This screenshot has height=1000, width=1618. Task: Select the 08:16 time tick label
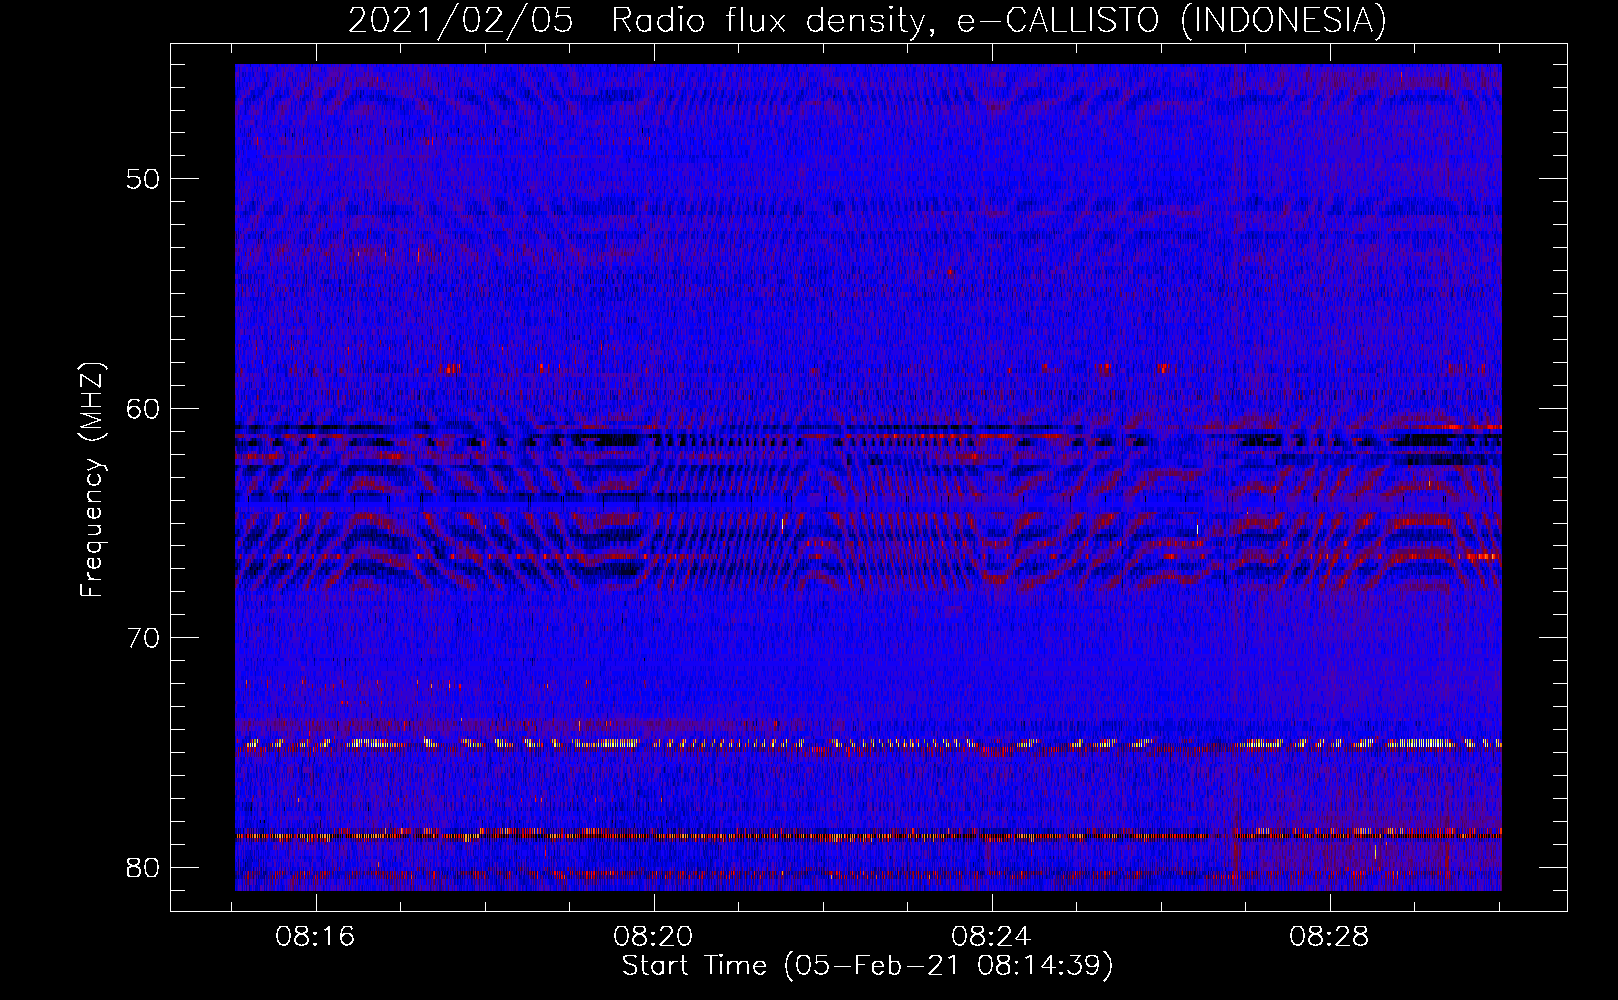pyautogui.click(x=316, y=937)
